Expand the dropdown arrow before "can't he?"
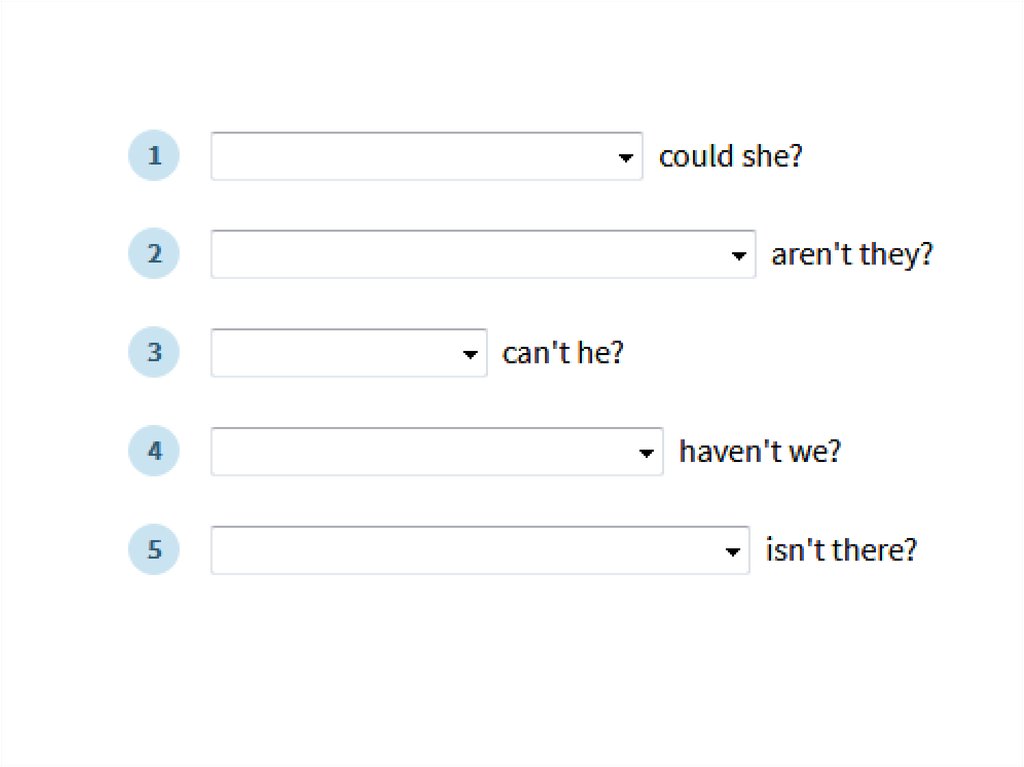Viewport: 1024px width, 767px height. pyautogui.click(x=471, y=355)
